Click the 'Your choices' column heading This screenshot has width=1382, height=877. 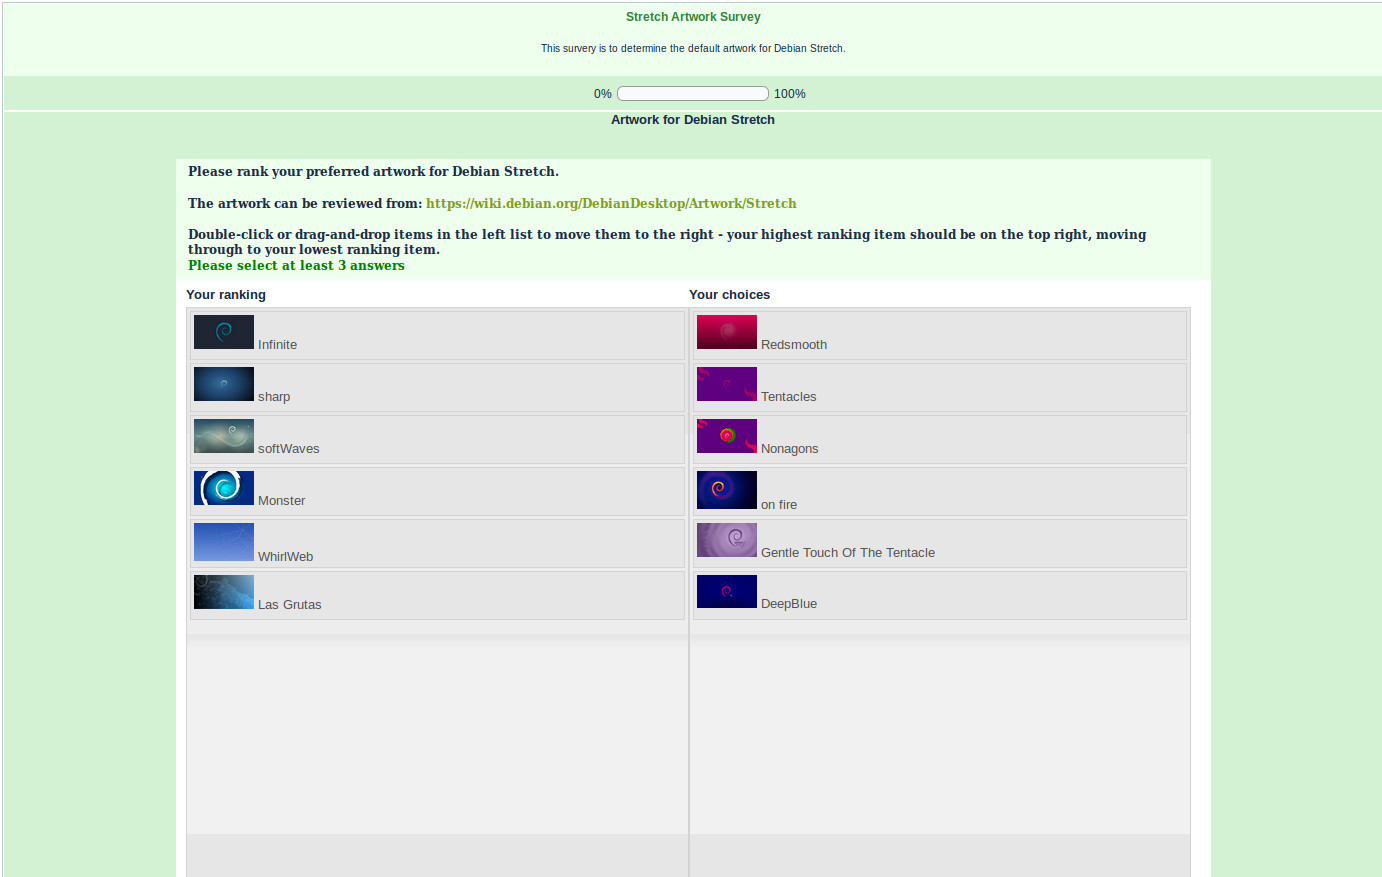tap(730, 295)
